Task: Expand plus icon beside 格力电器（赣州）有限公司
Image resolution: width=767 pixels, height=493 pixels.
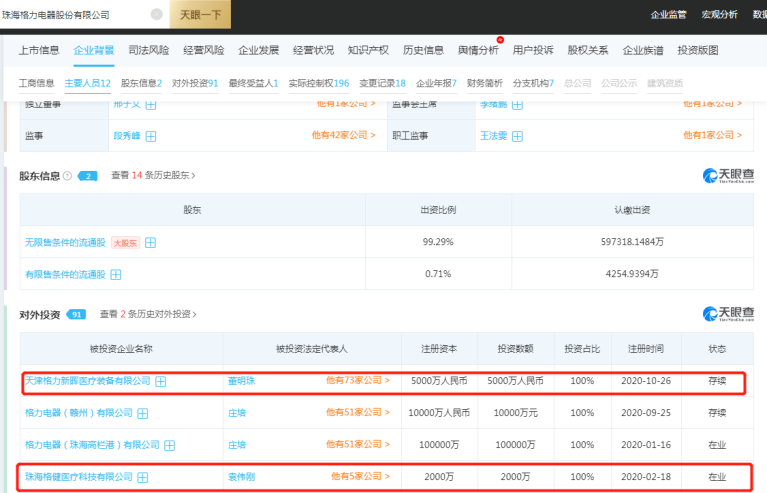Action: 142,414
